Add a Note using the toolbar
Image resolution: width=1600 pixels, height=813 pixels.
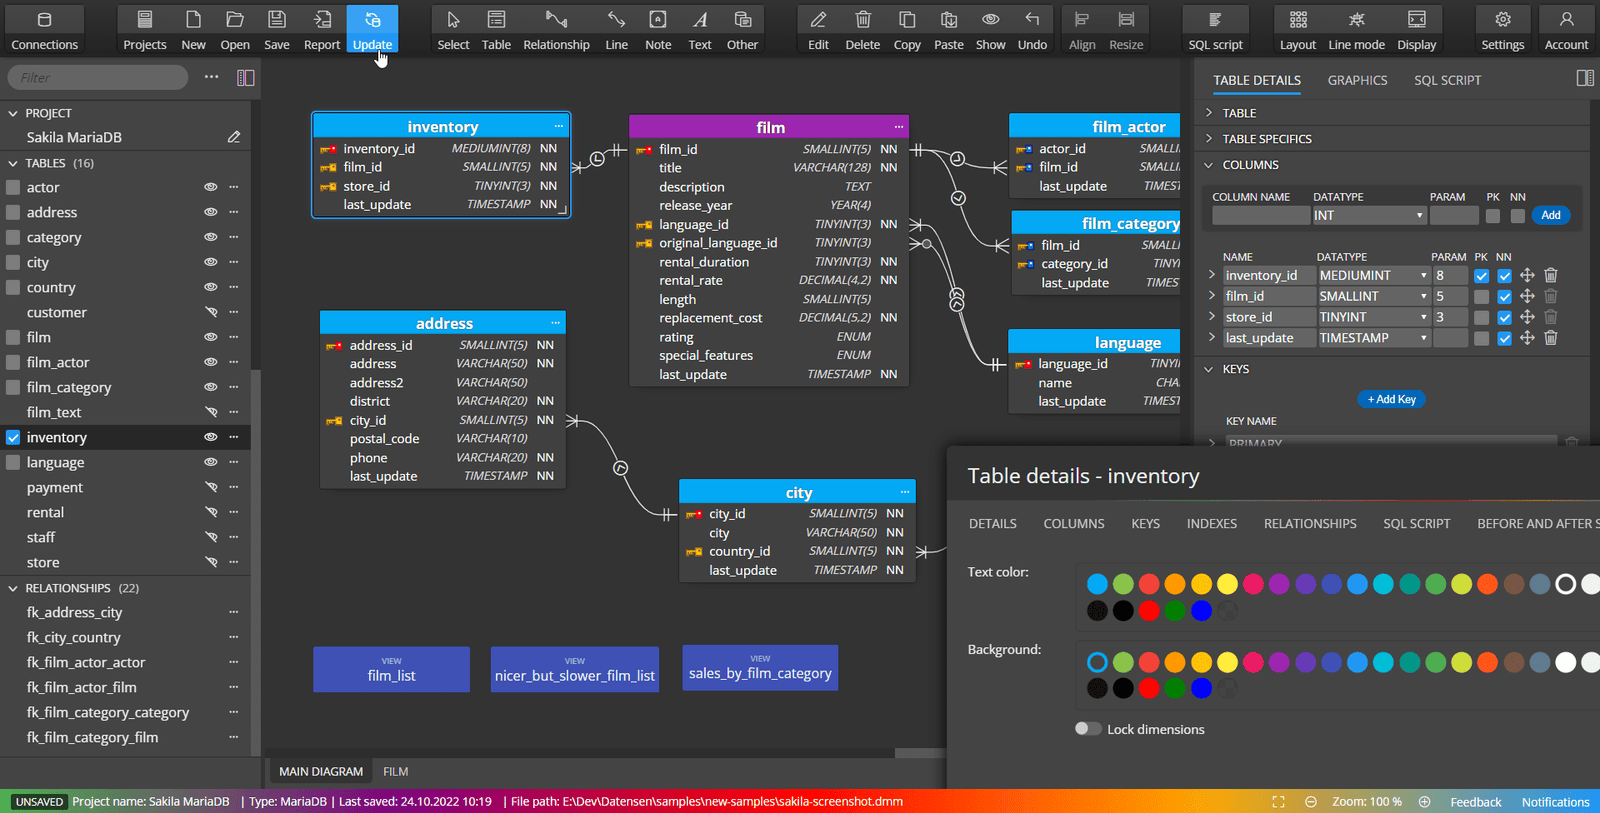(x=658, y=29)
